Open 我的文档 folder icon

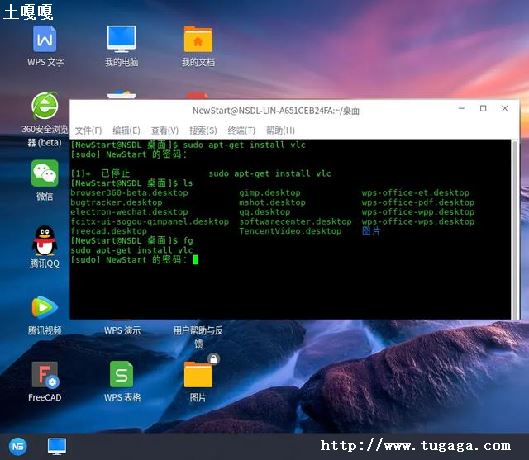pos(198,39)
